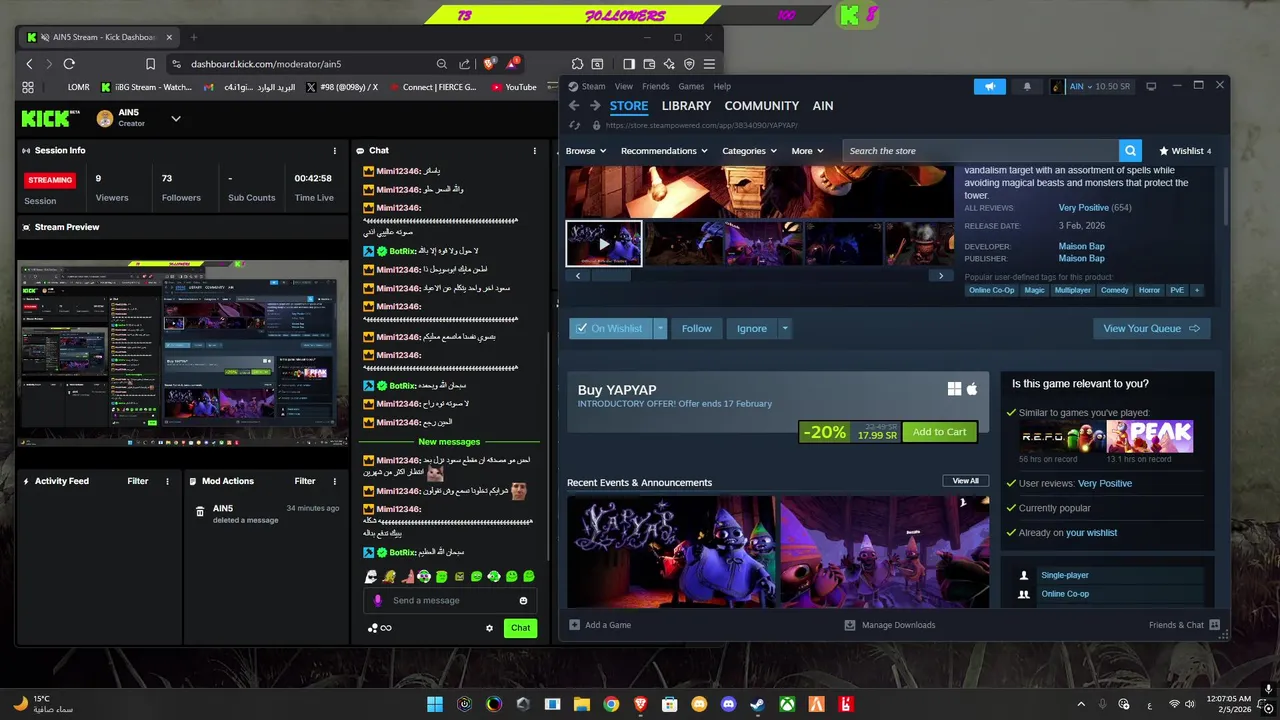Switch Steam to Big Picture mode icon

tap(1151, 87)
